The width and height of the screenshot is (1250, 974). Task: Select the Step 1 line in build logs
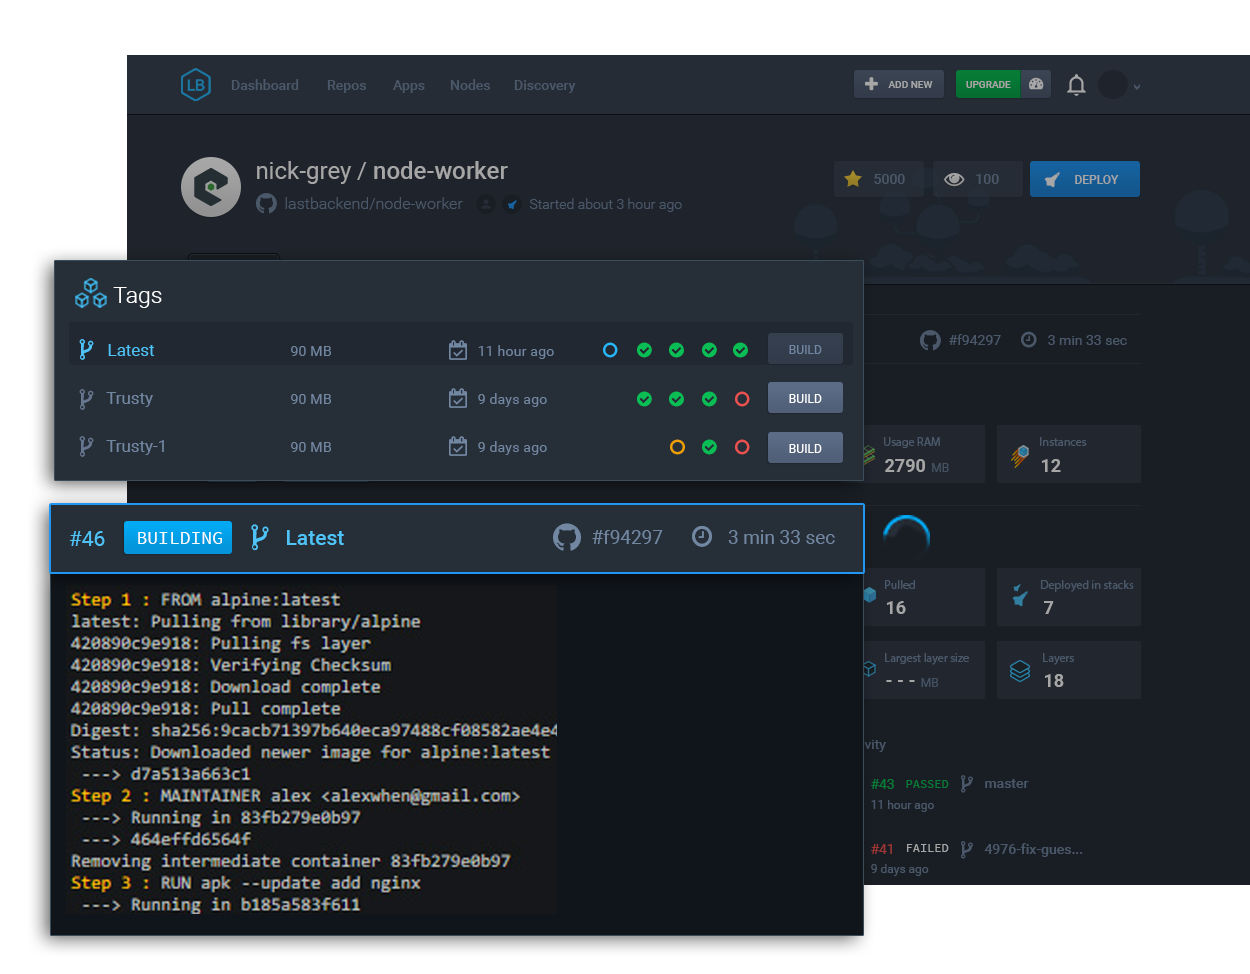(x=200, y=600)
